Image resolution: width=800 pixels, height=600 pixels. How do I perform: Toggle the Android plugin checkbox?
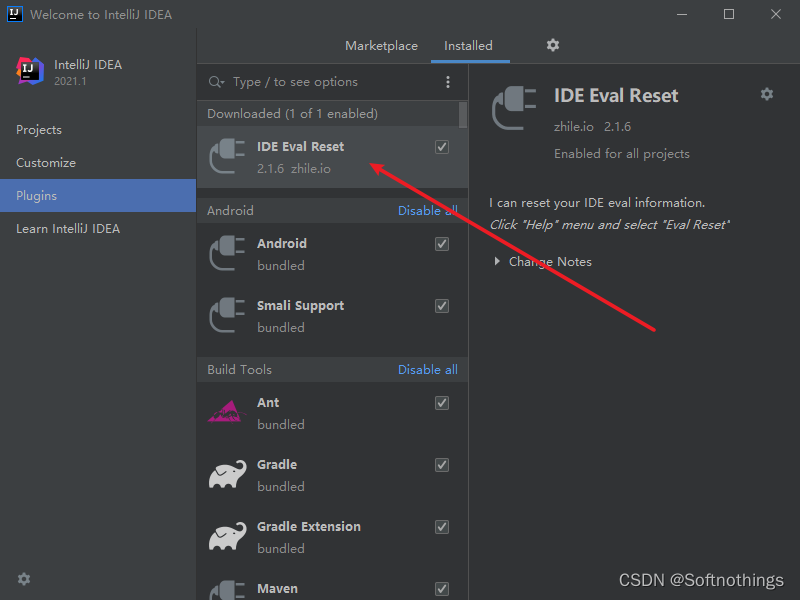[442, 244]
